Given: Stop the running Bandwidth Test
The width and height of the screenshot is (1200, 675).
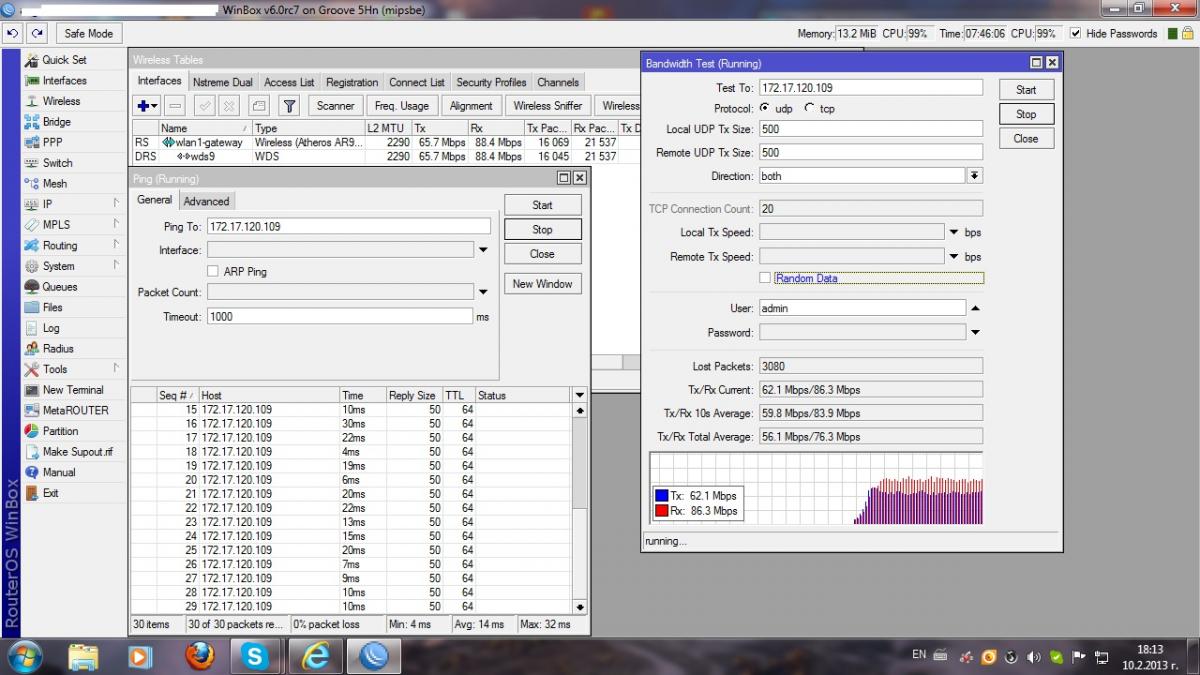Looking at the screenshot, I should click(1026, 114).
